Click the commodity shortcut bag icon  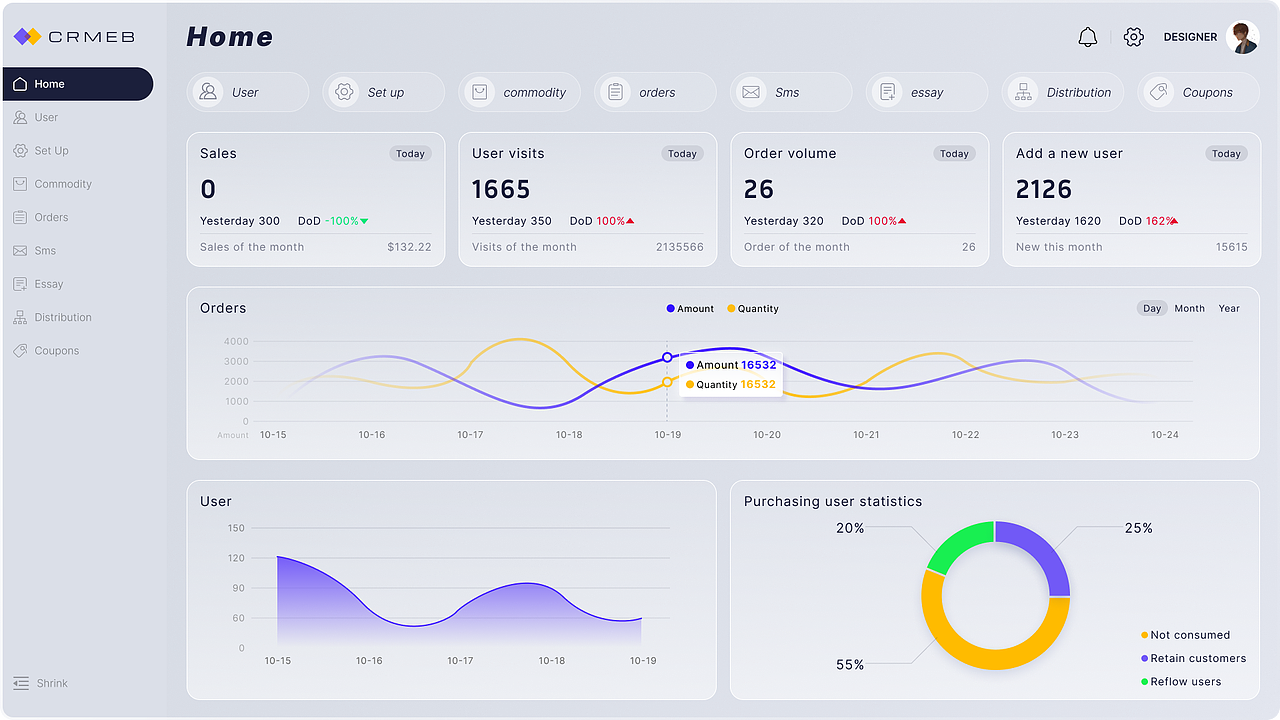(480, 92)
